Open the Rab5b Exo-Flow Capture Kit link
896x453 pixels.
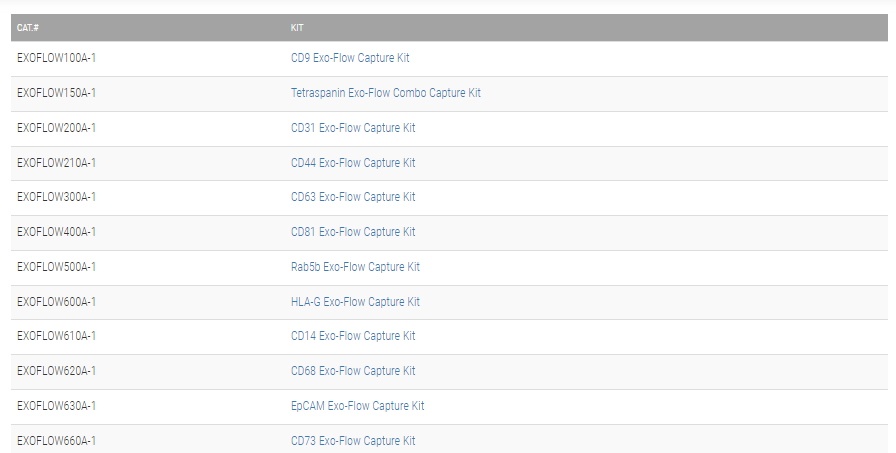[355, 267]
